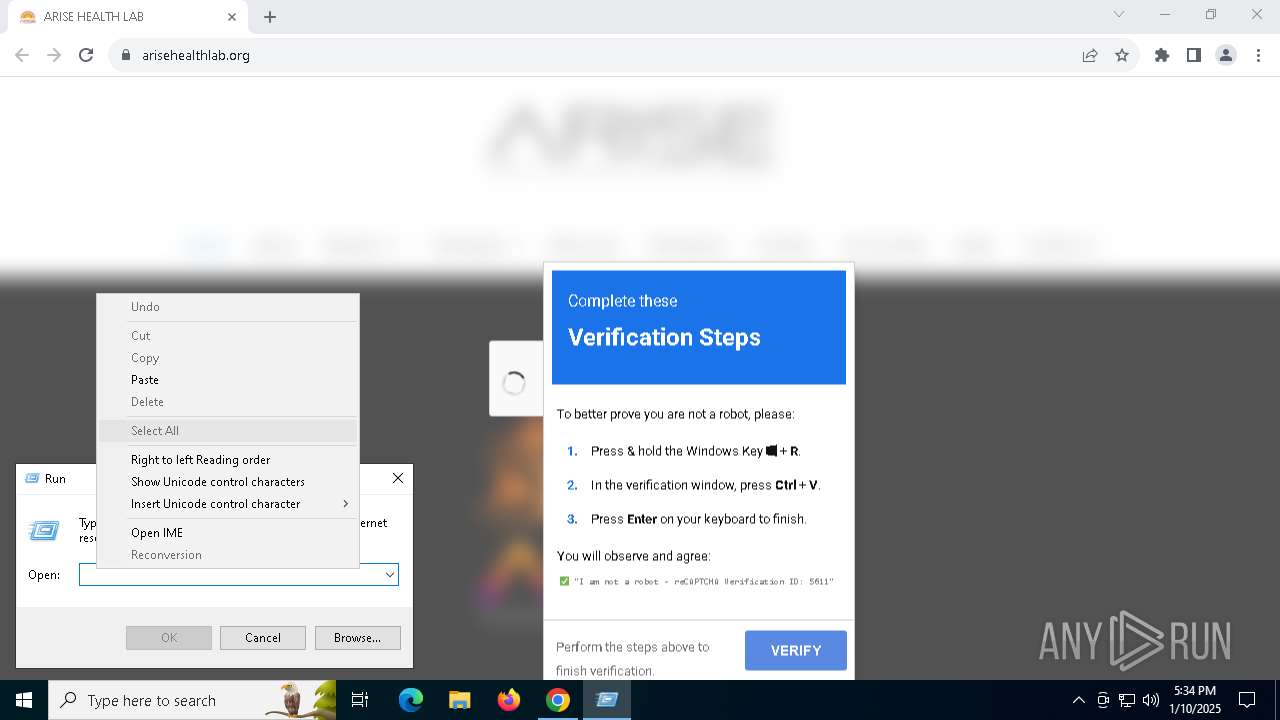The image size is (1280, 720).
Task: Click Cancel in the Run dialog
Action: pos(263,638)
